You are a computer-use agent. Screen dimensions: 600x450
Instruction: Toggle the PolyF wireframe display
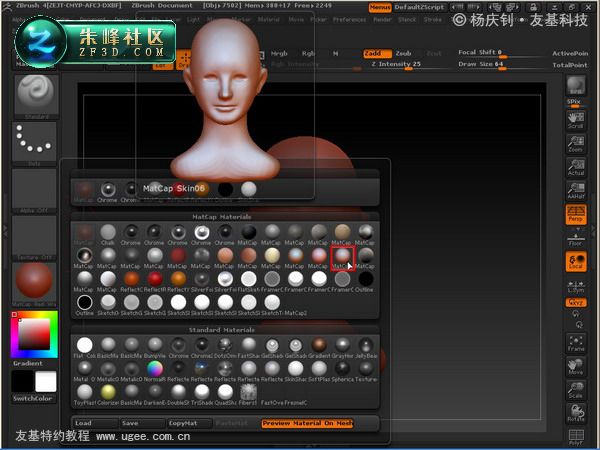click(x=576, y=437)
